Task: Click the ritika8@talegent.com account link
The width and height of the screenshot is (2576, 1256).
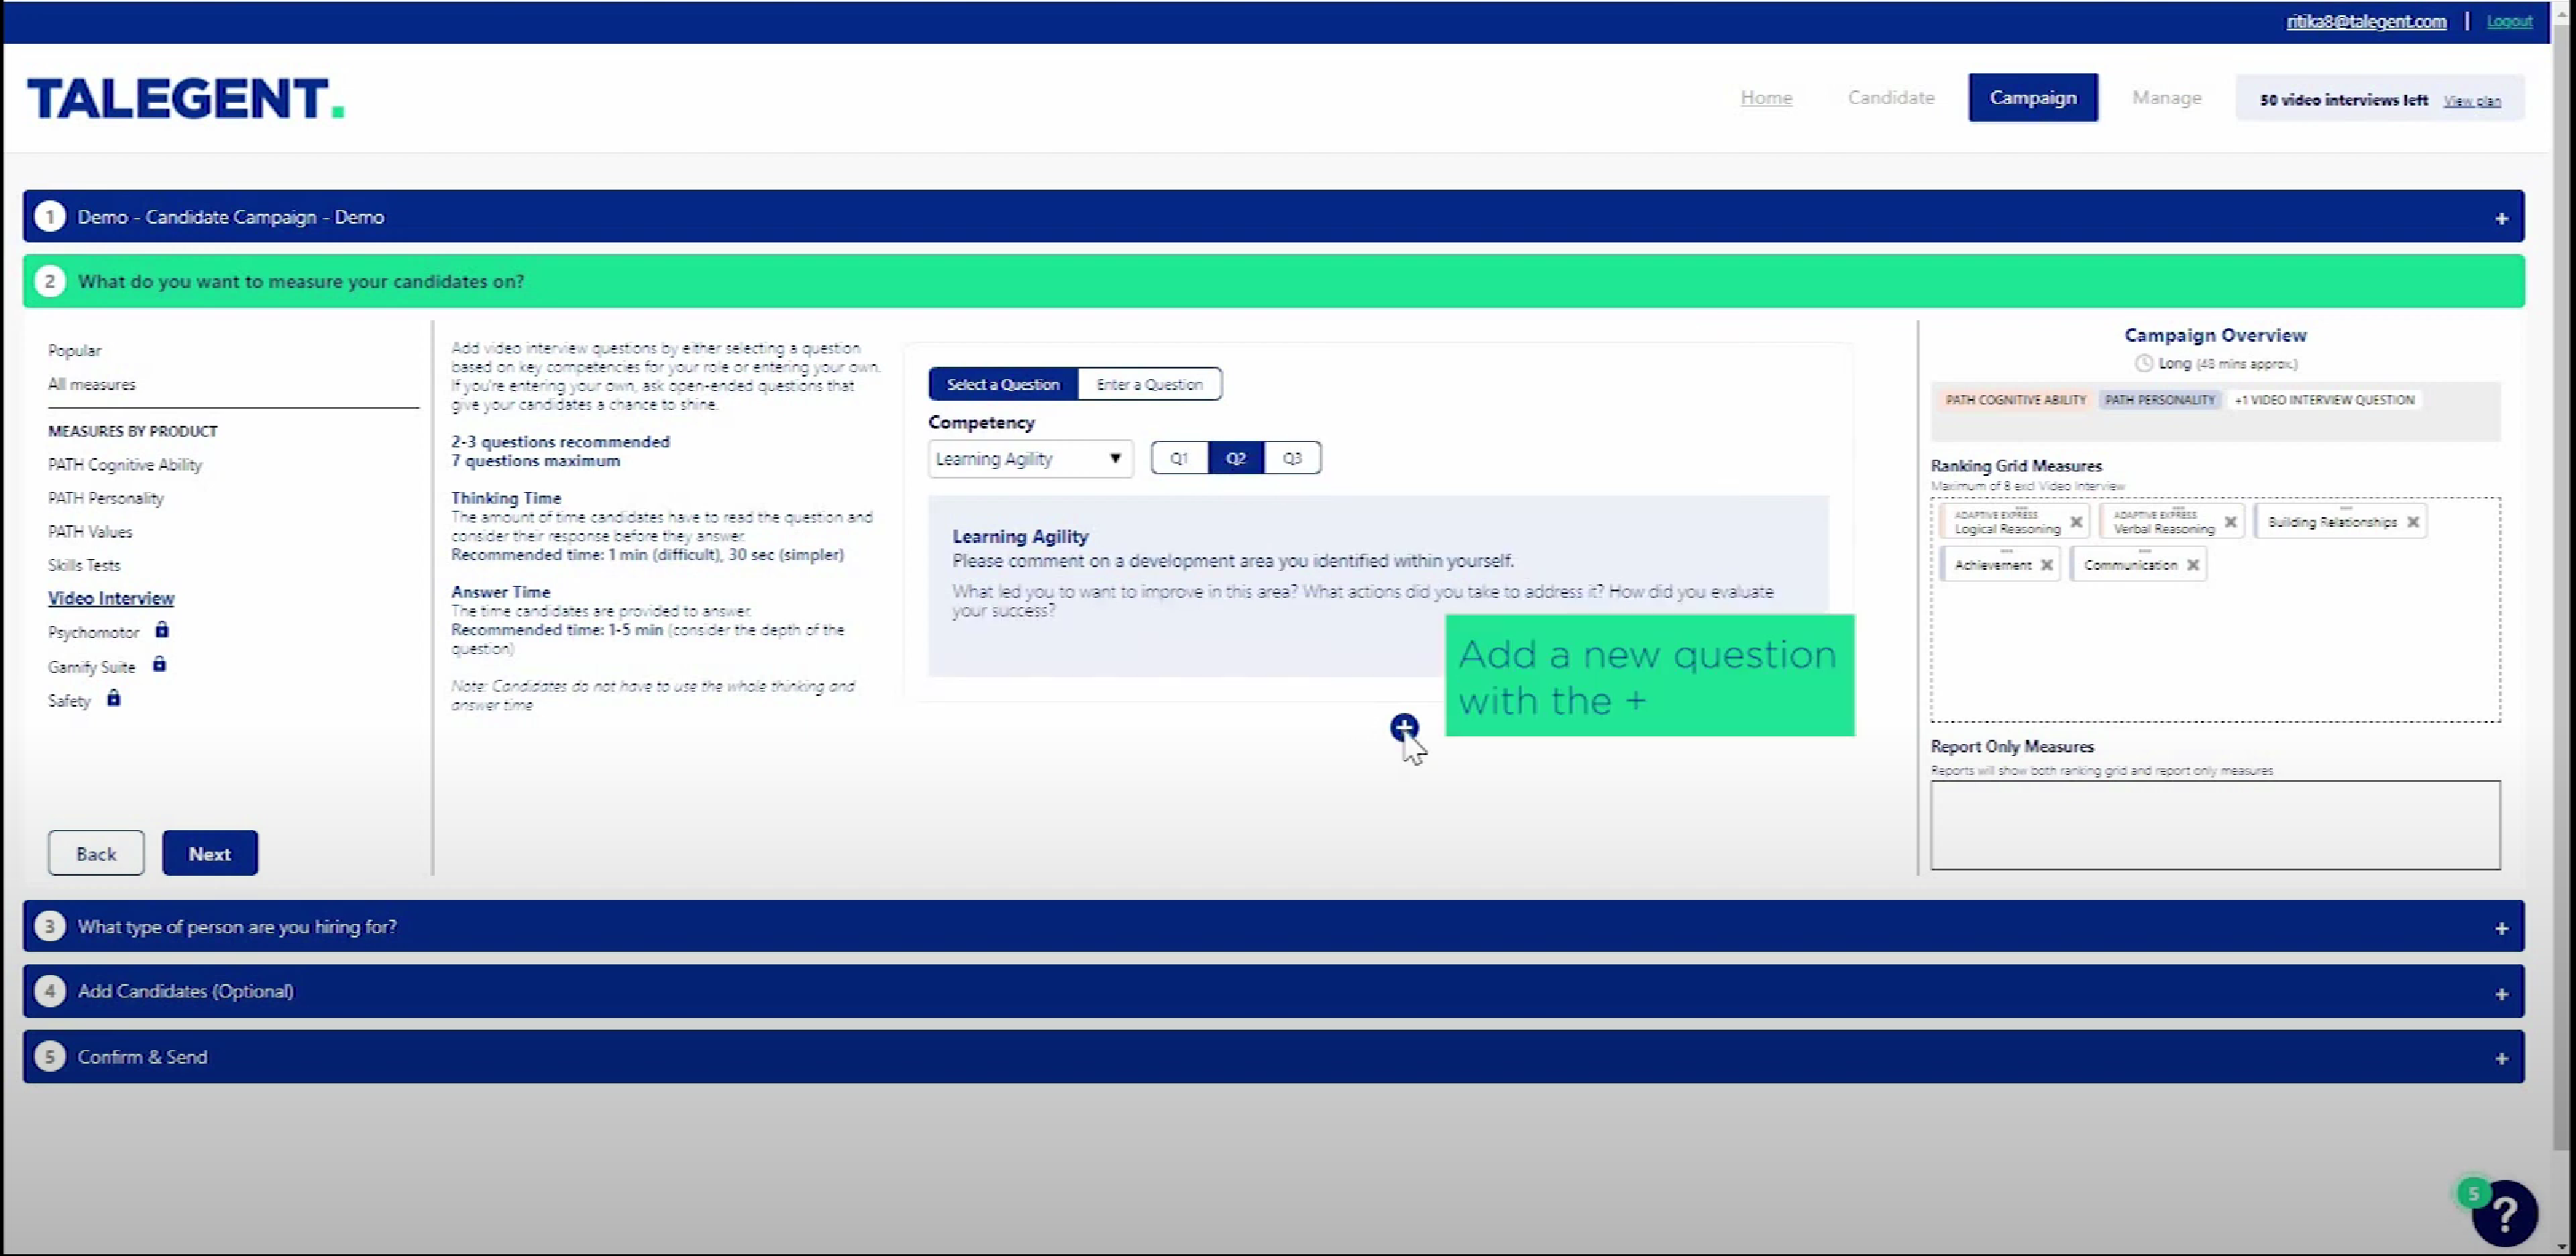Action: point(2366,21)
